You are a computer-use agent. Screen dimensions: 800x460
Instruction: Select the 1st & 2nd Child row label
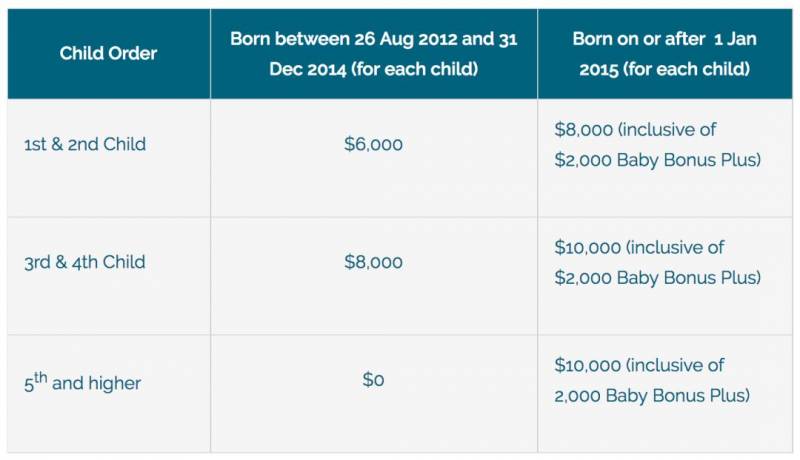(x=85, y=144)
